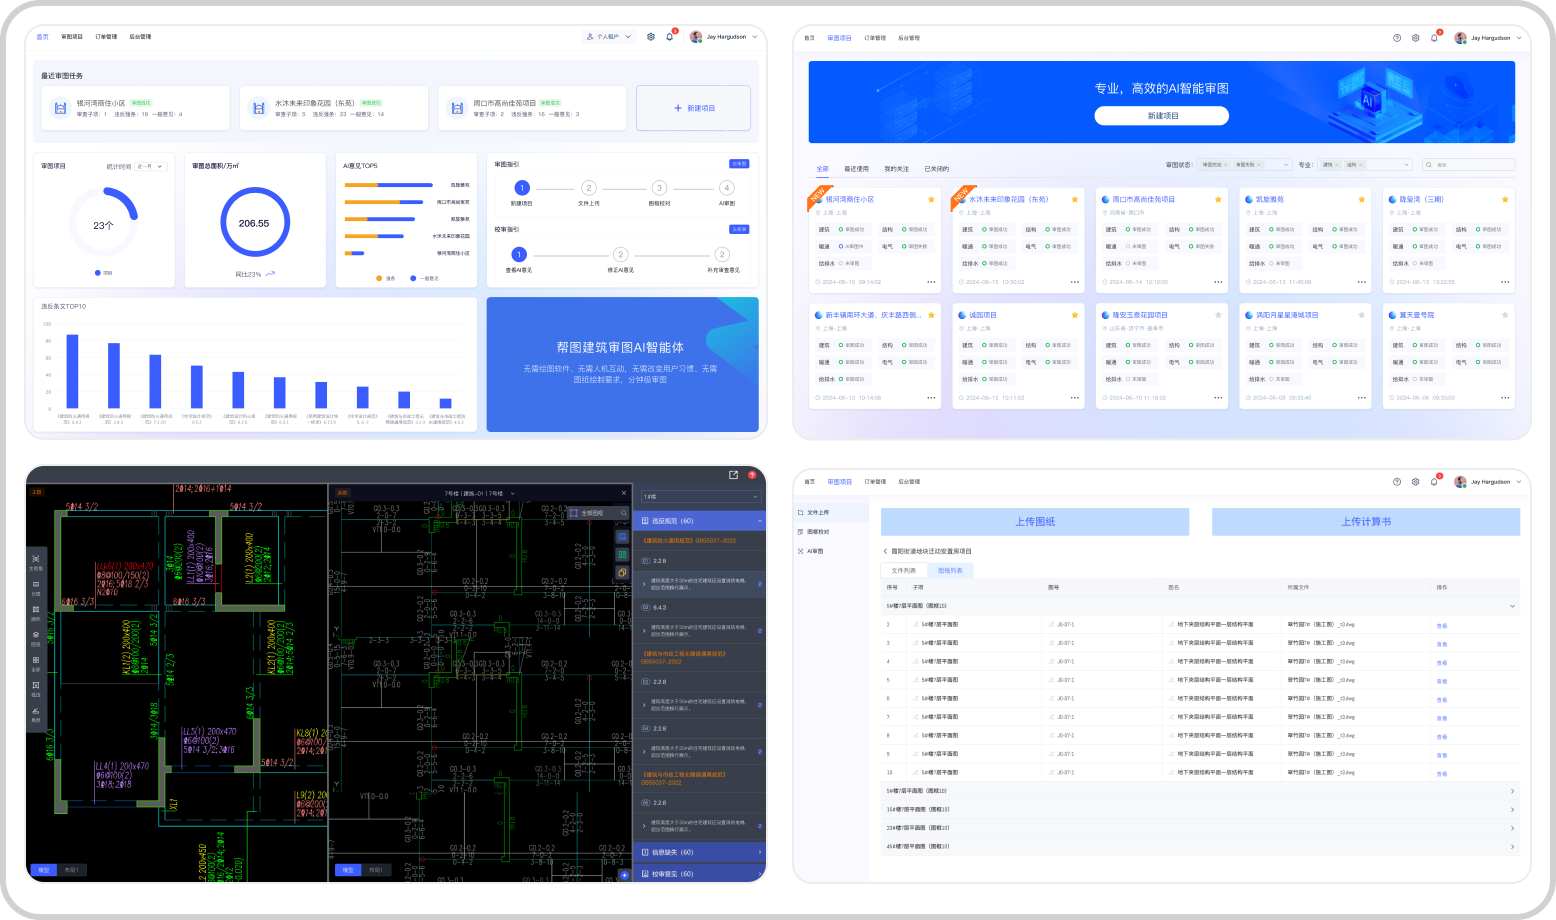Switch to the 文件列表 tab
The image size is (1556, 920).
903,570
